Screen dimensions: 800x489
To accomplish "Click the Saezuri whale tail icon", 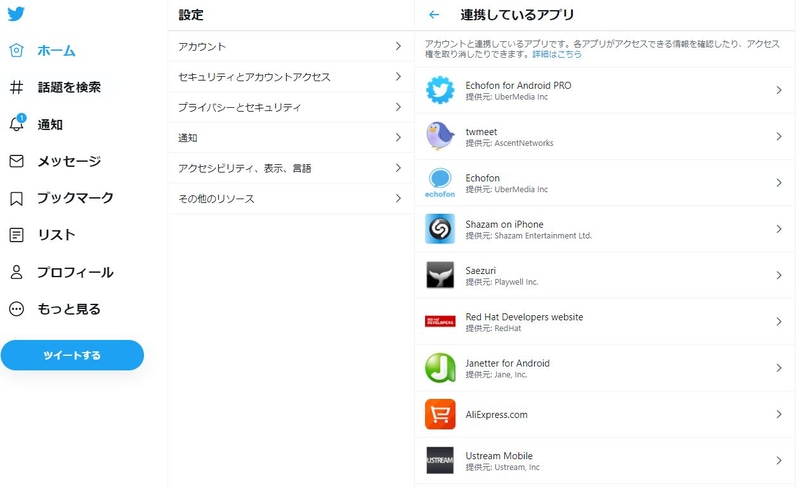I will point(440,275).
